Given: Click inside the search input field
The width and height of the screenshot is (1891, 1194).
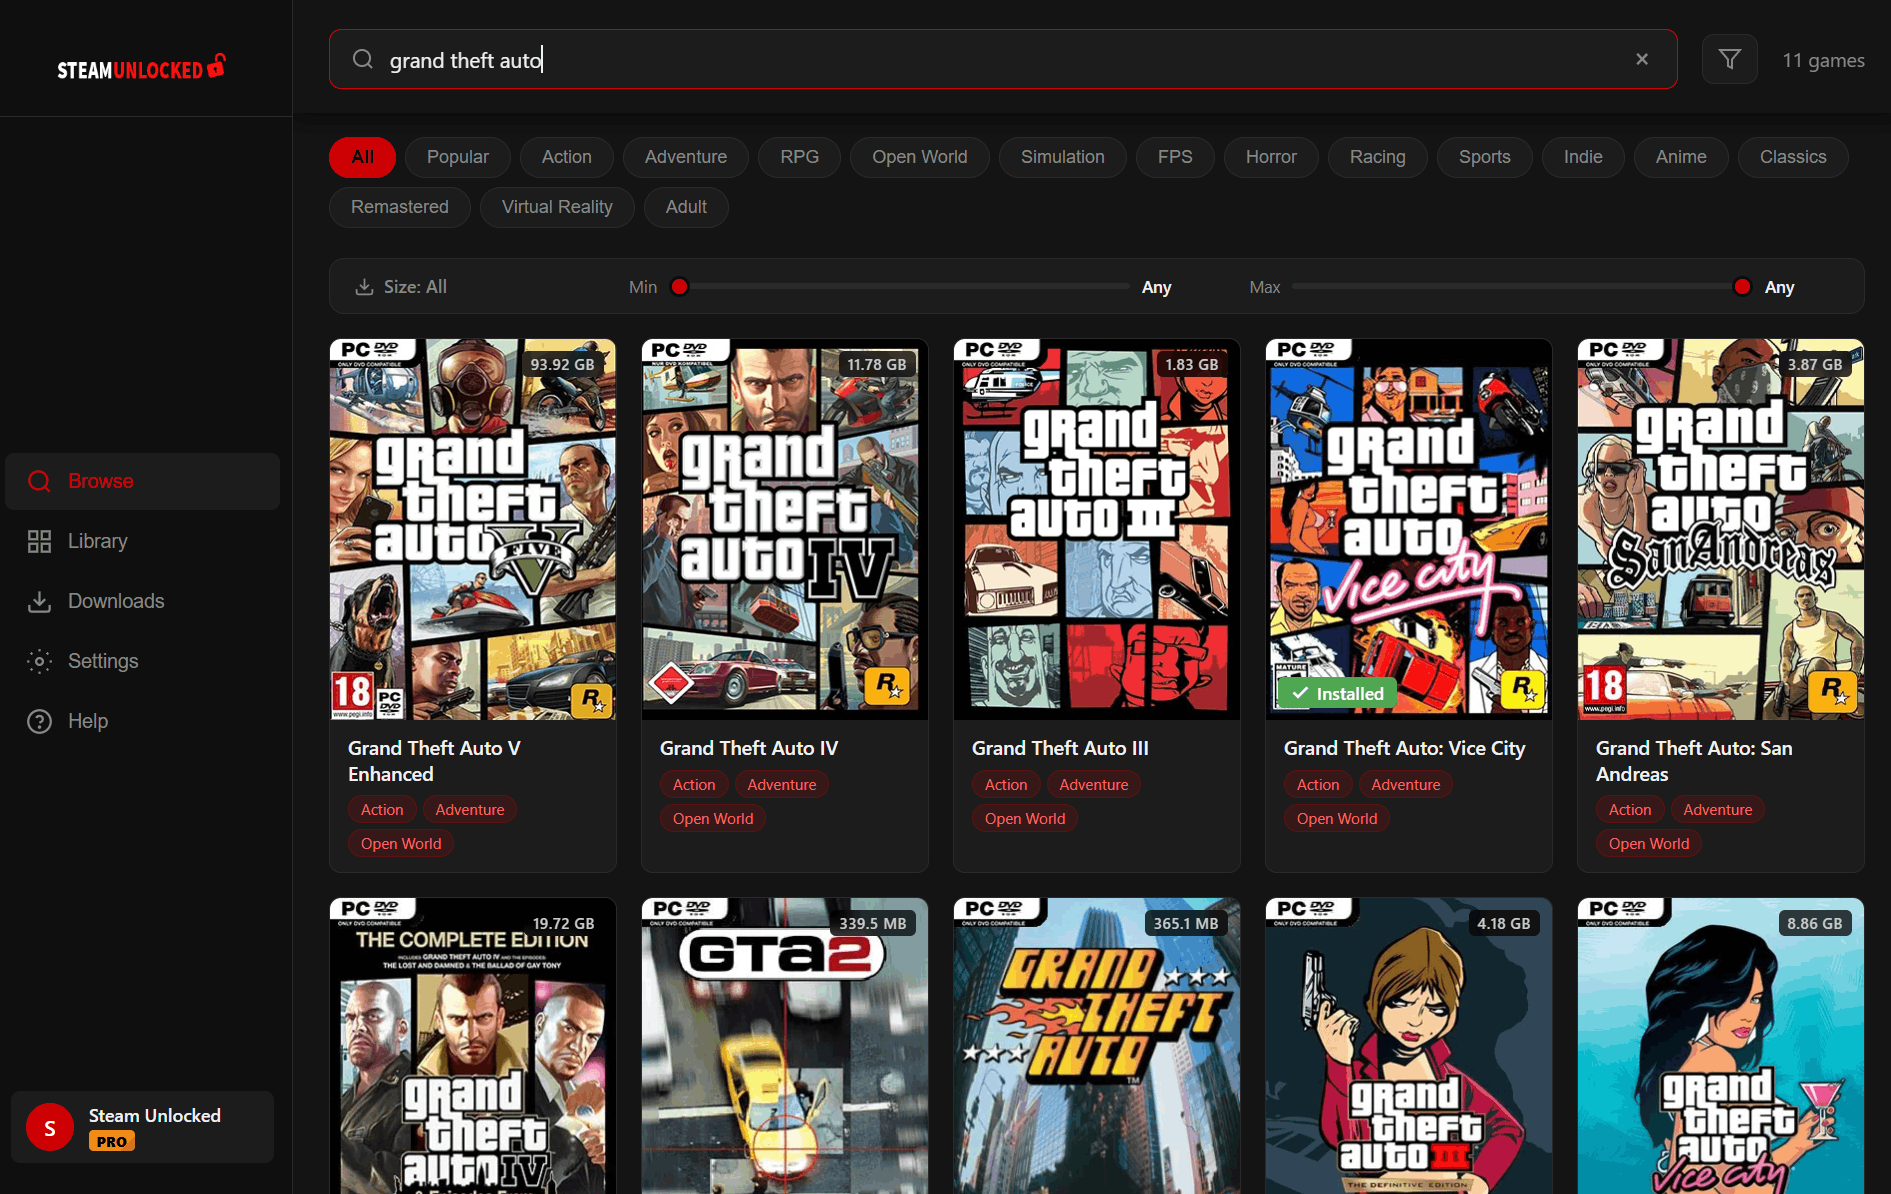Looking at the screenshot, I should click(x=1003, y=59).
